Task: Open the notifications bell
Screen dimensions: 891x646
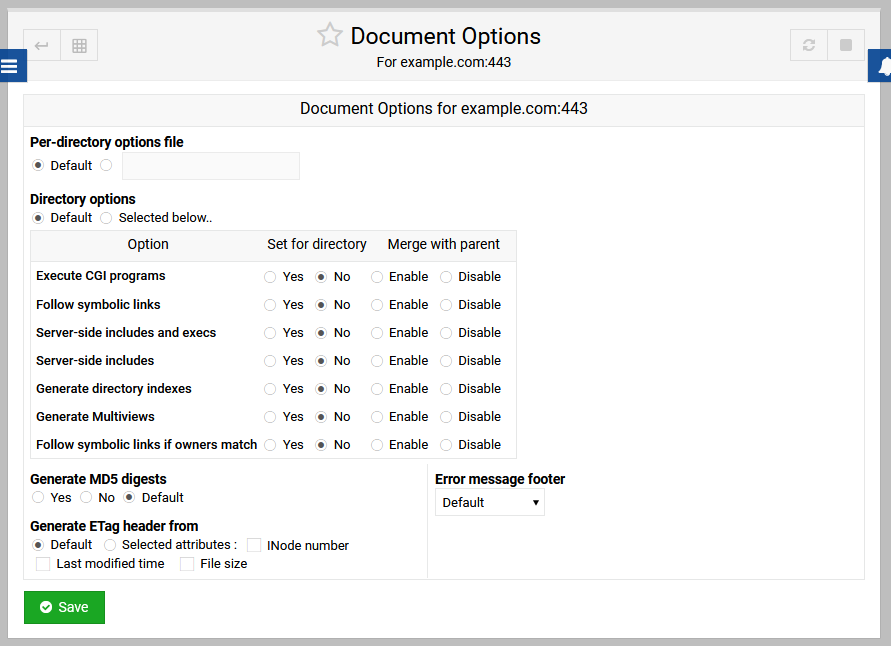Action: pyautogui.click(x=882, y=66)
